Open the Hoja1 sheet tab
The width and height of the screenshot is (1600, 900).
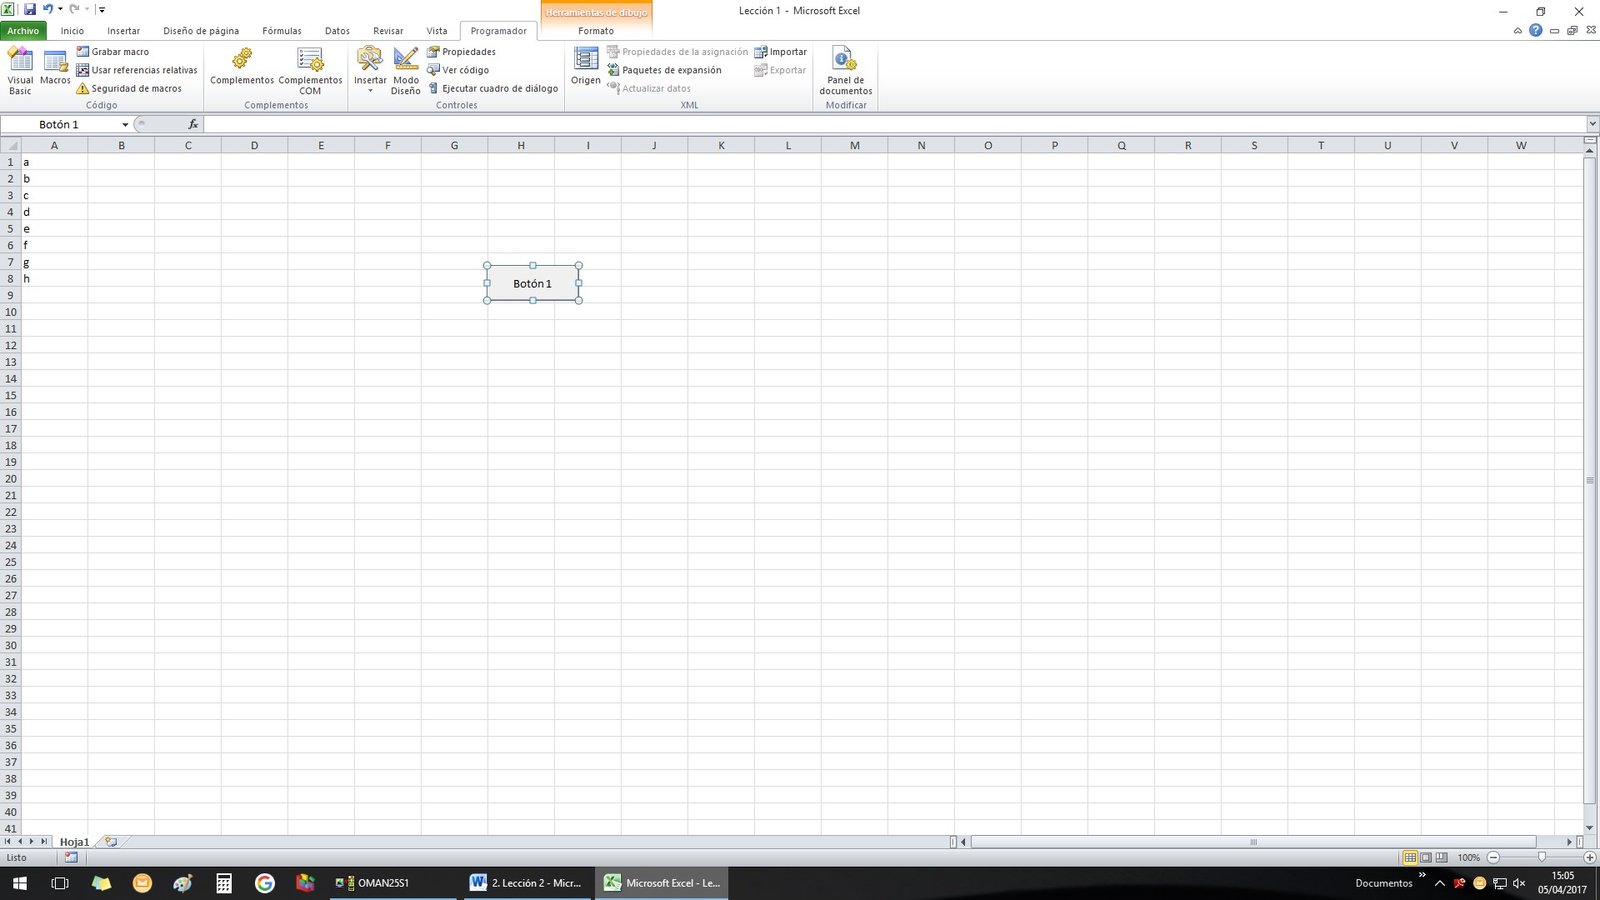pyautogui.click(x=74, y=842)
